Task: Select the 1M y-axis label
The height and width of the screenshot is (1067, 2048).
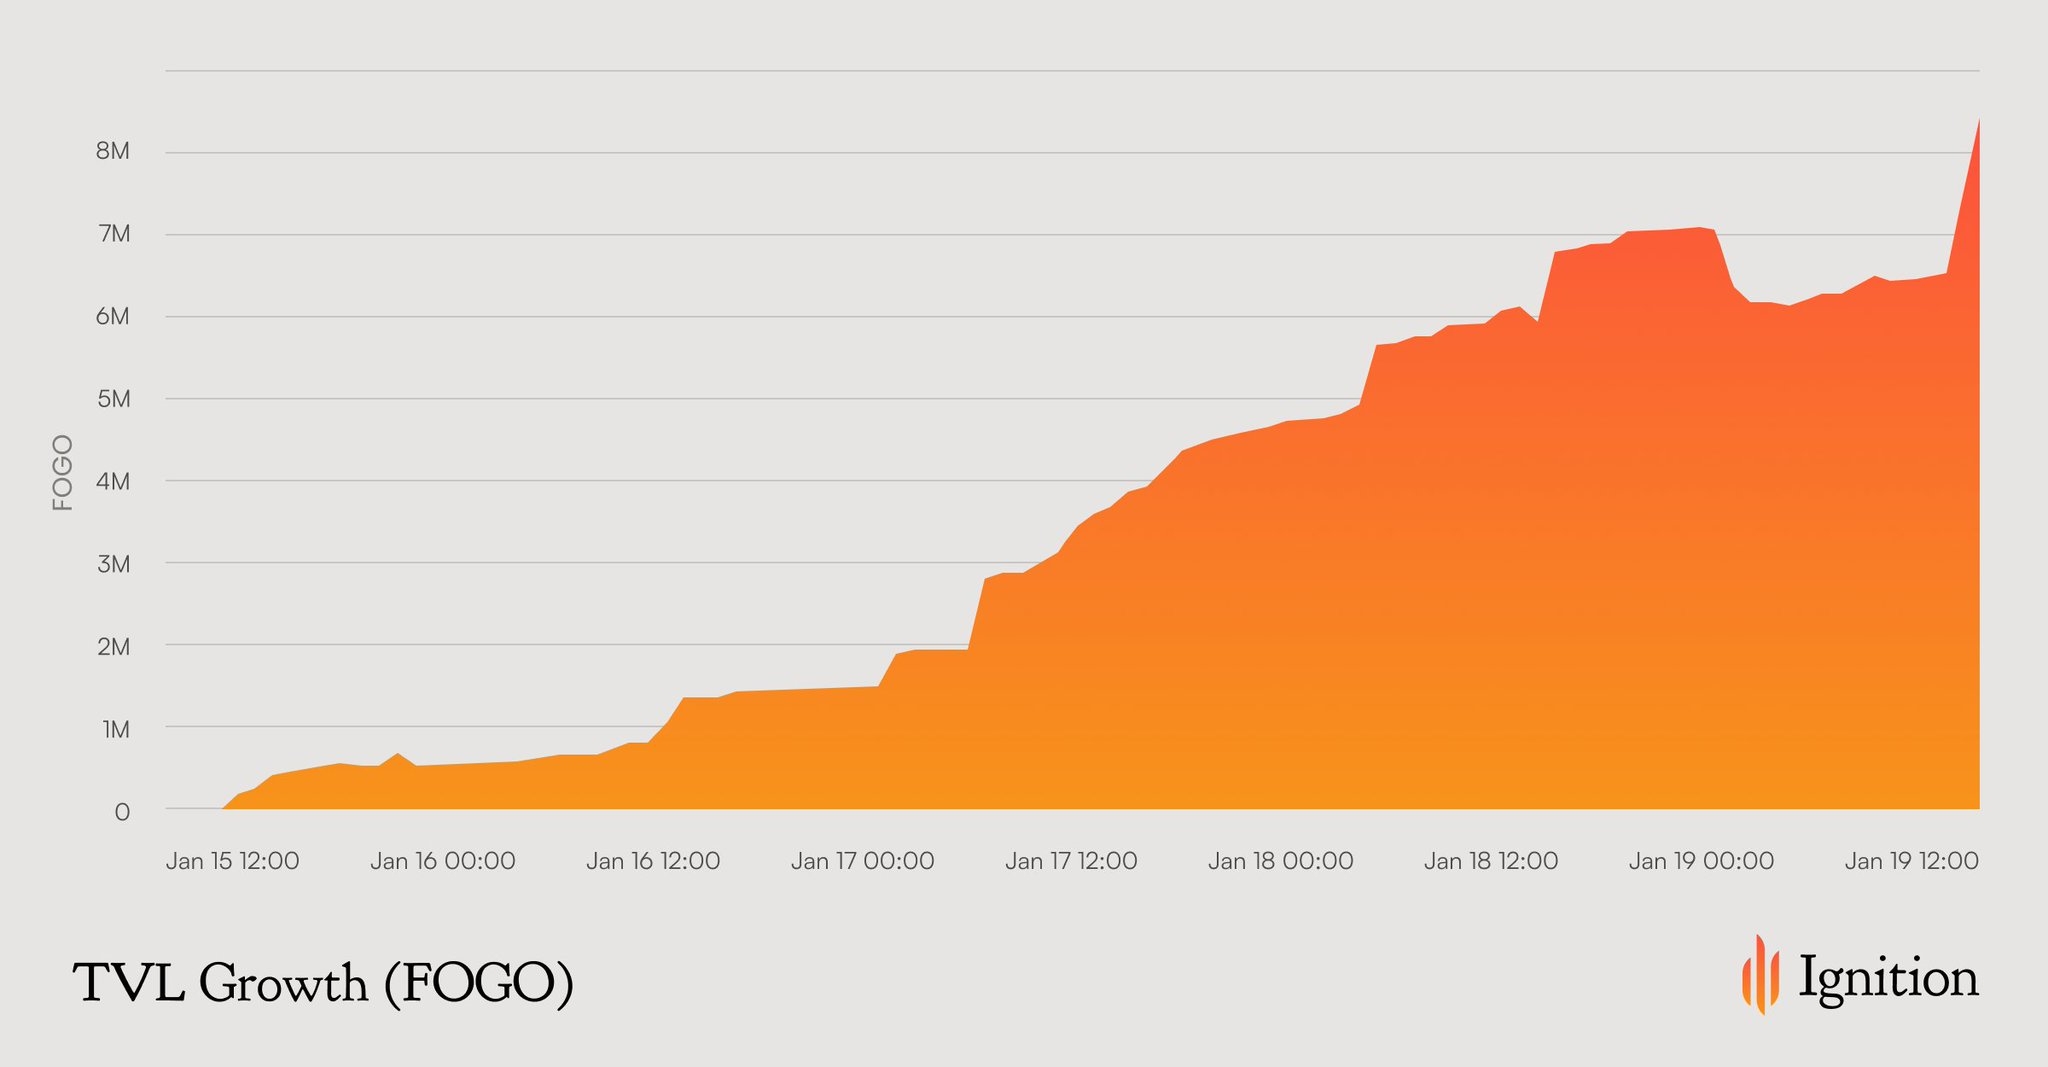Action: (115, 729)
